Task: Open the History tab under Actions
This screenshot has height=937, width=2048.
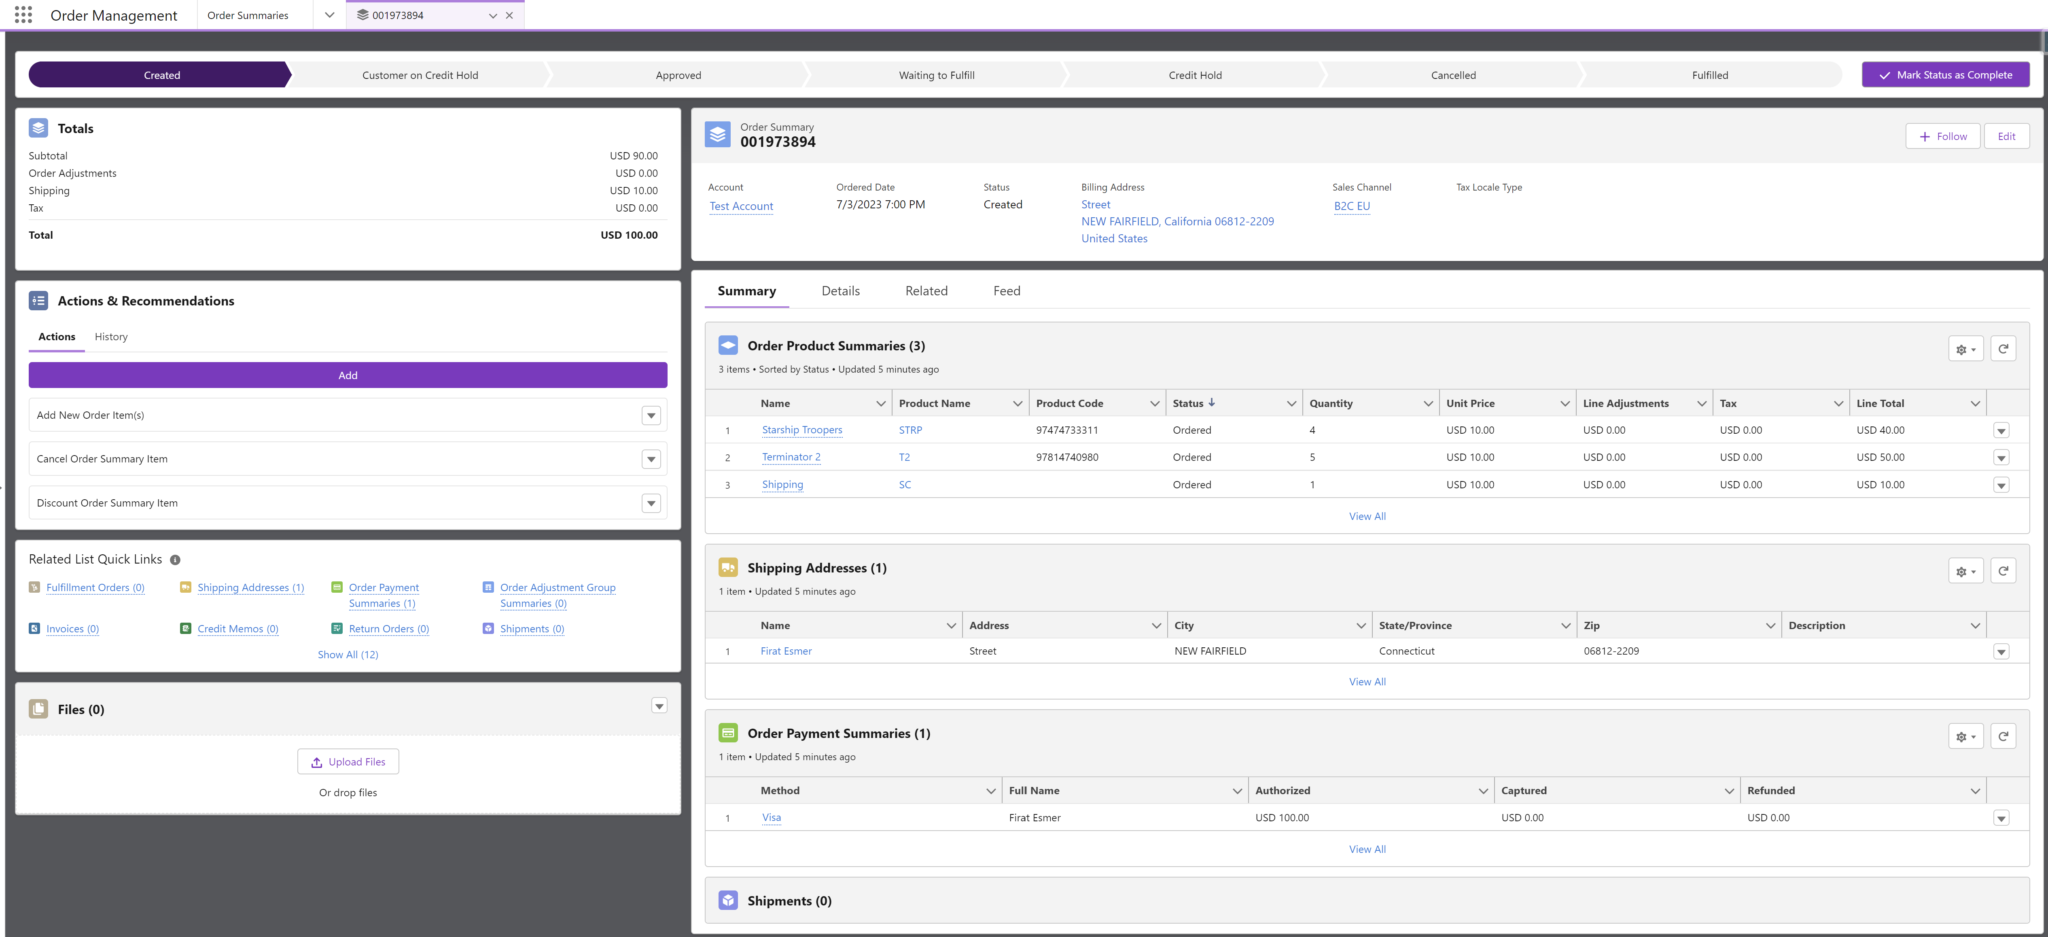Action: tap(110, 337)
